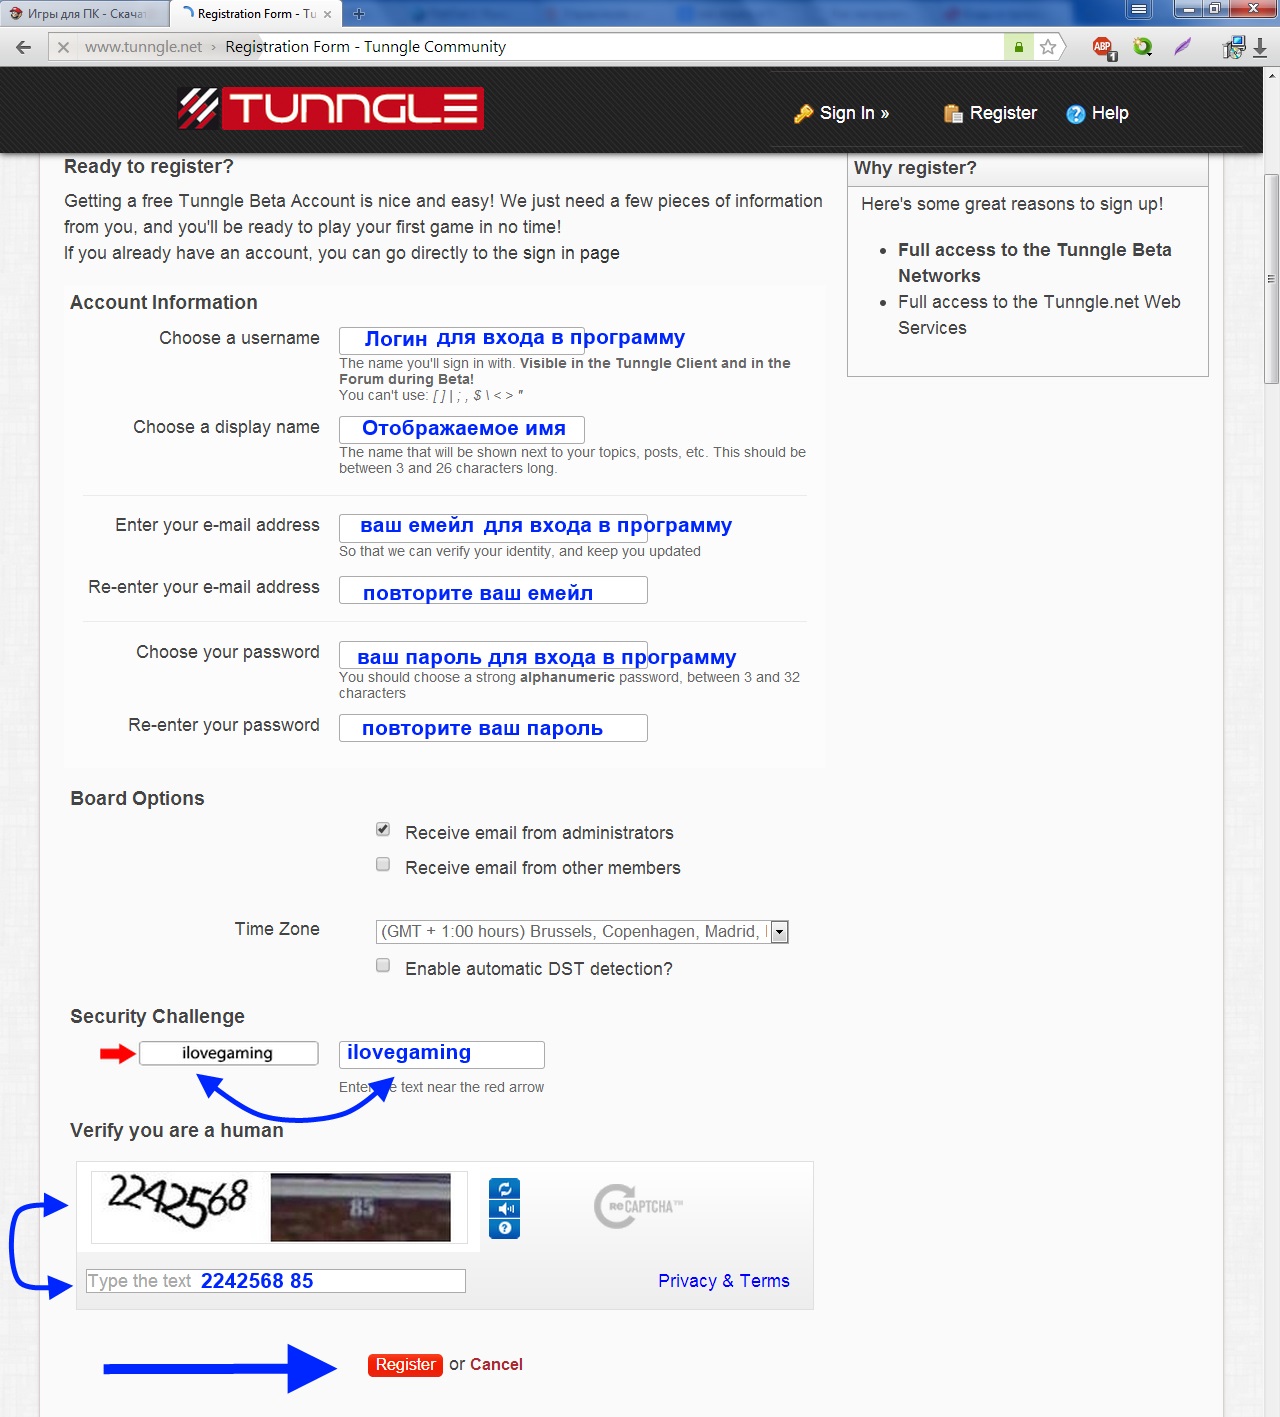Bookmark page with the star icon
The width and height of the screenshot is (1280, 1417).
[1048, 47]
